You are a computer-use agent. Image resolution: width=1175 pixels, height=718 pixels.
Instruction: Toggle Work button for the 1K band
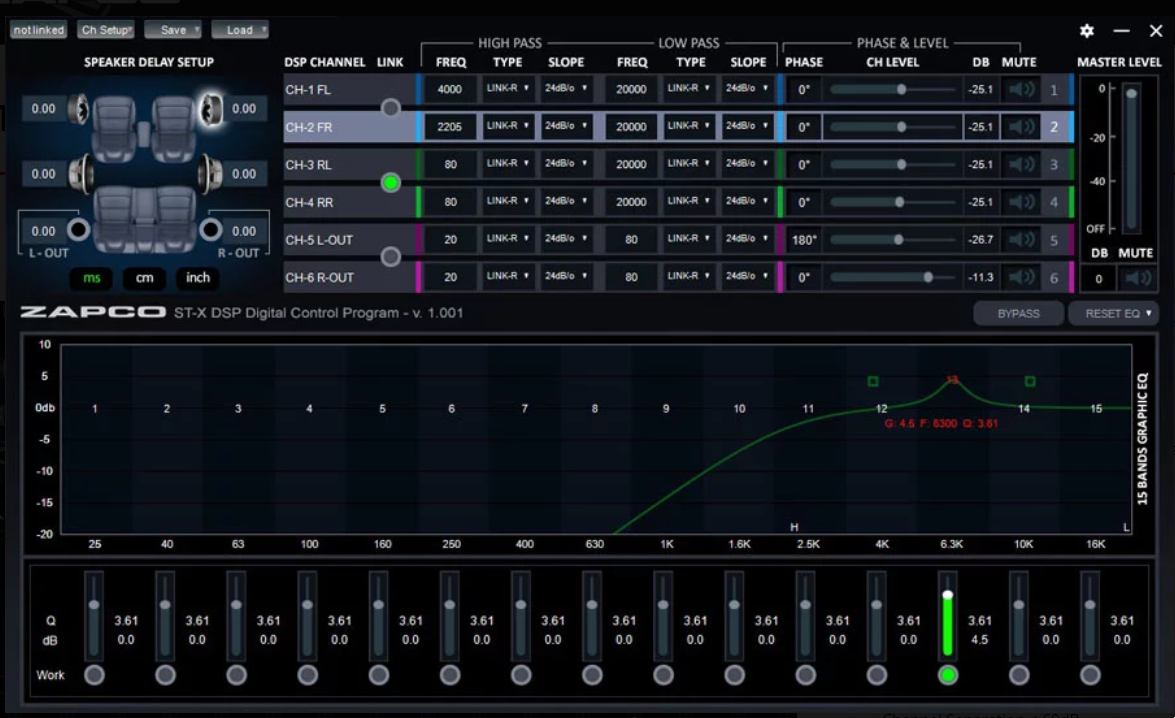pos(663,675)
